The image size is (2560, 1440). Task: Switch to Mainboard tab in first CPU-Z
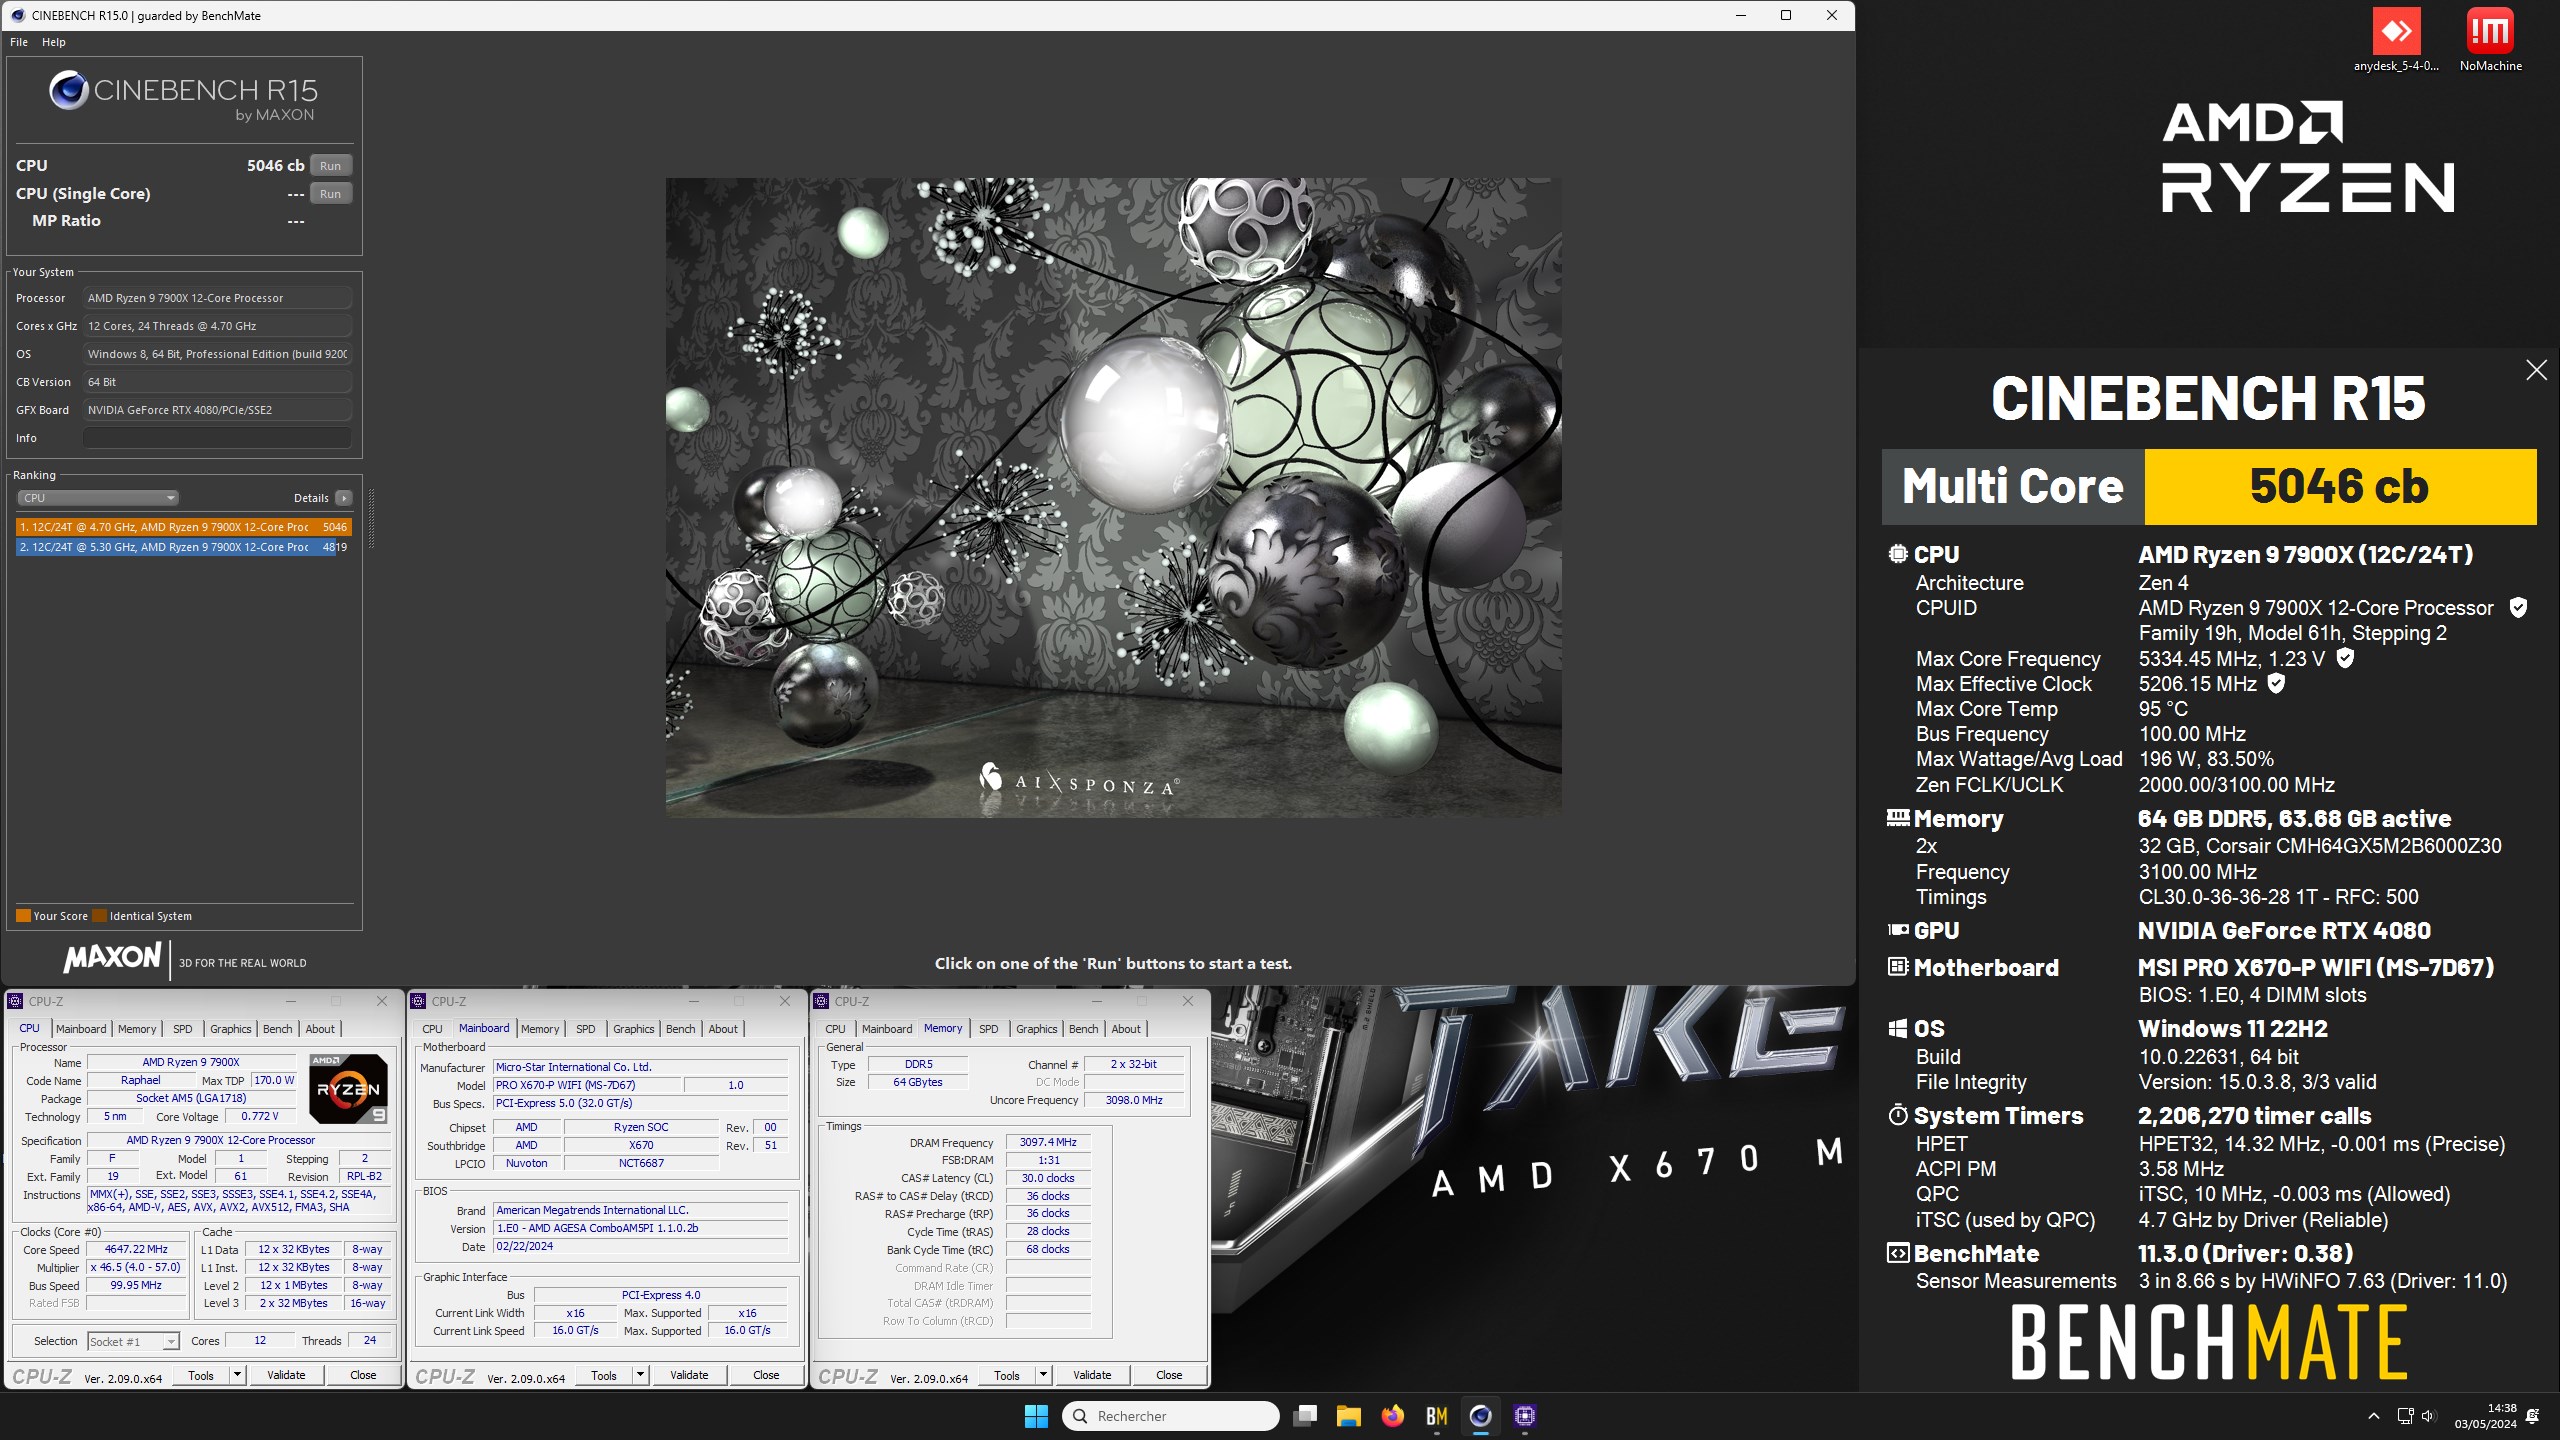coord(81,1029)
